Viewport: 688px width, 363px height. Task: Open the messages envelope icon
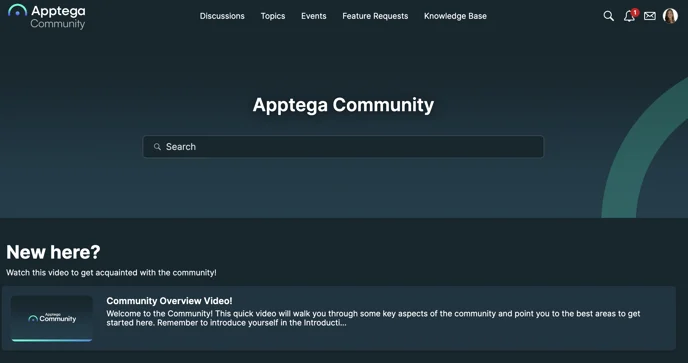(x=650, y=16)
